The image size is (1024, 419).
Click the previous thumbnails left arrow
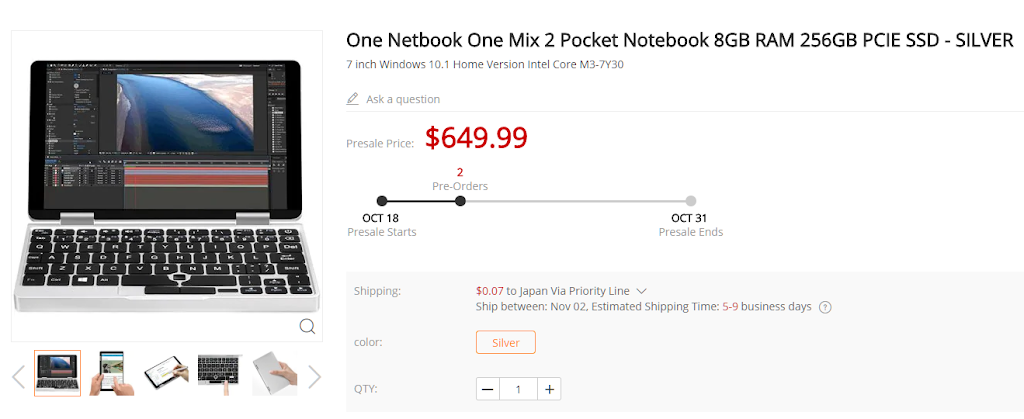(x=17, y=376)
